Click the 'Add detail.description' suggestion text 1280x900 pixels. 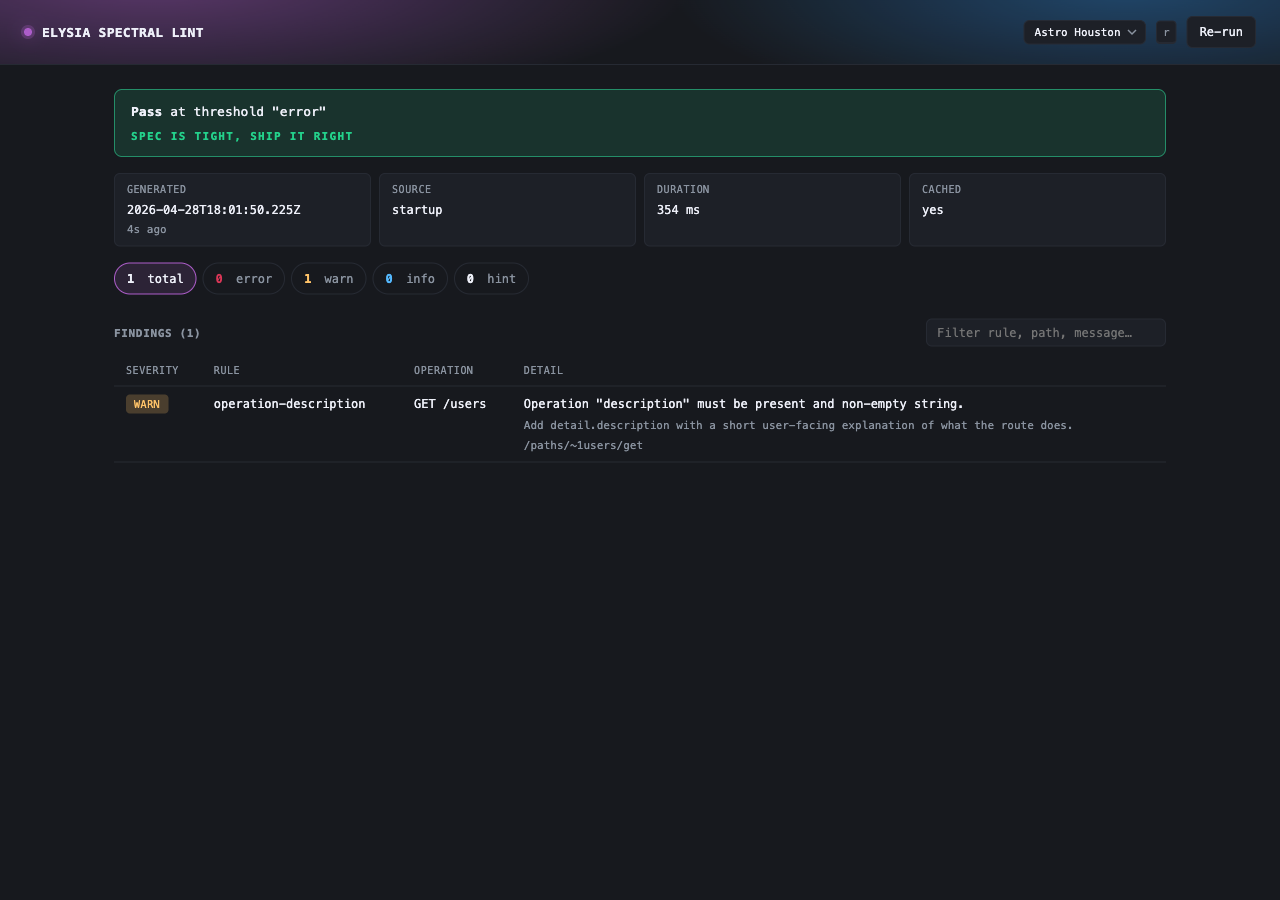tap(798, 426)
